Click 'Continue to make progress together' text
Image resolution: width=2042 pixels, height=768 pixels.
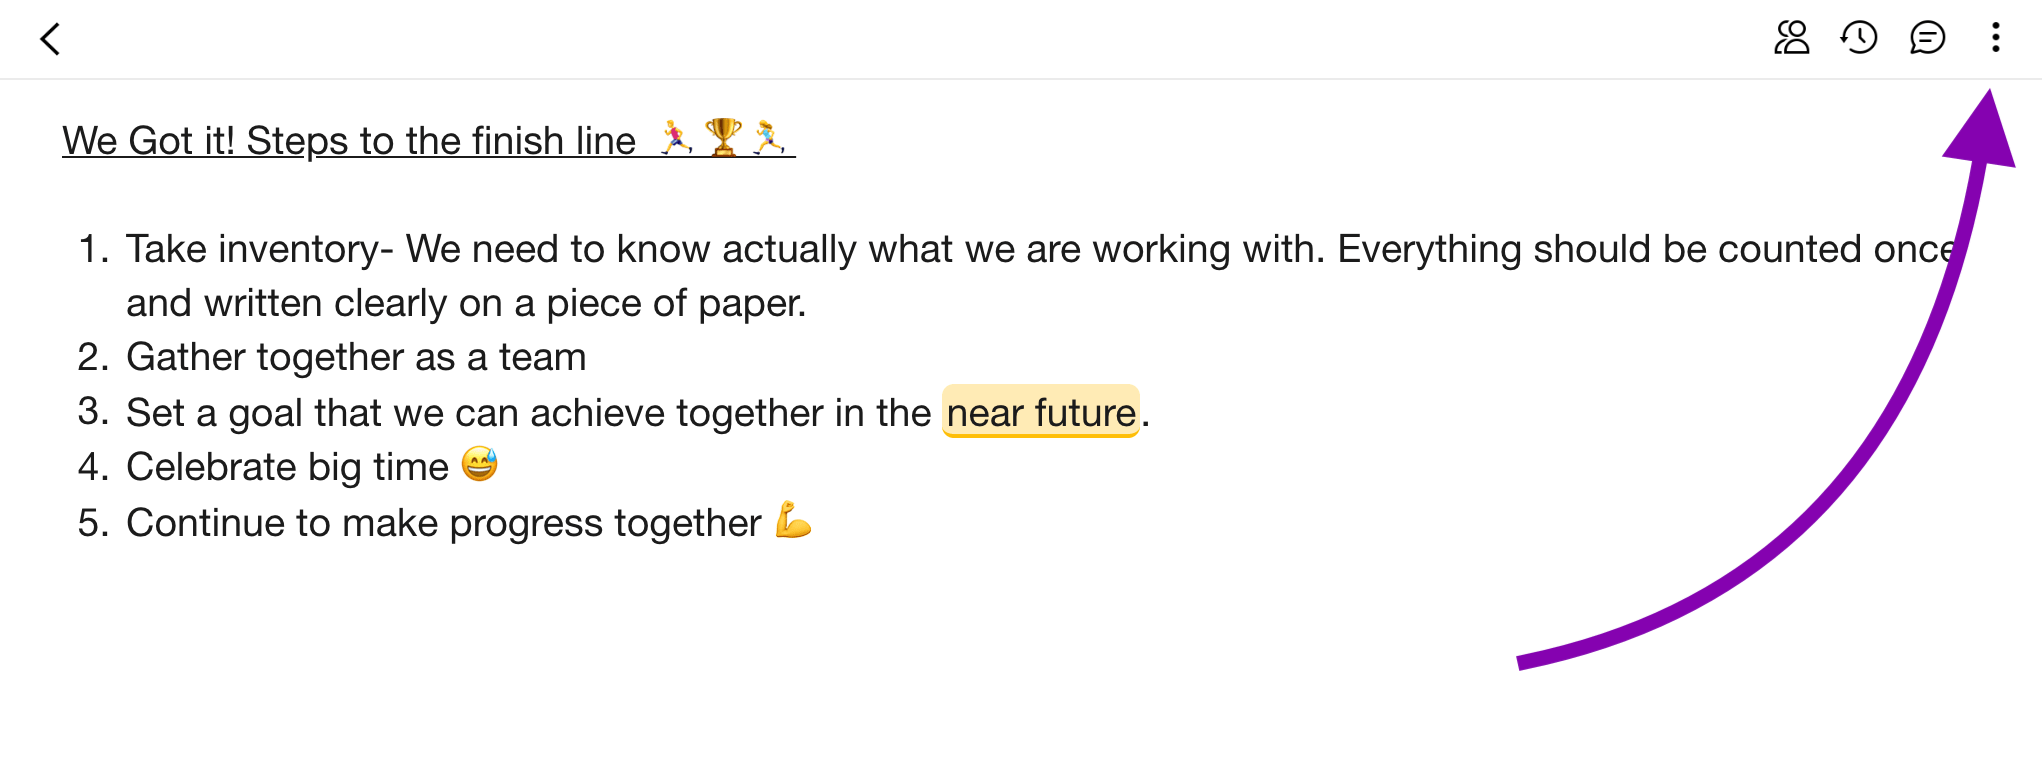[443, 523]
